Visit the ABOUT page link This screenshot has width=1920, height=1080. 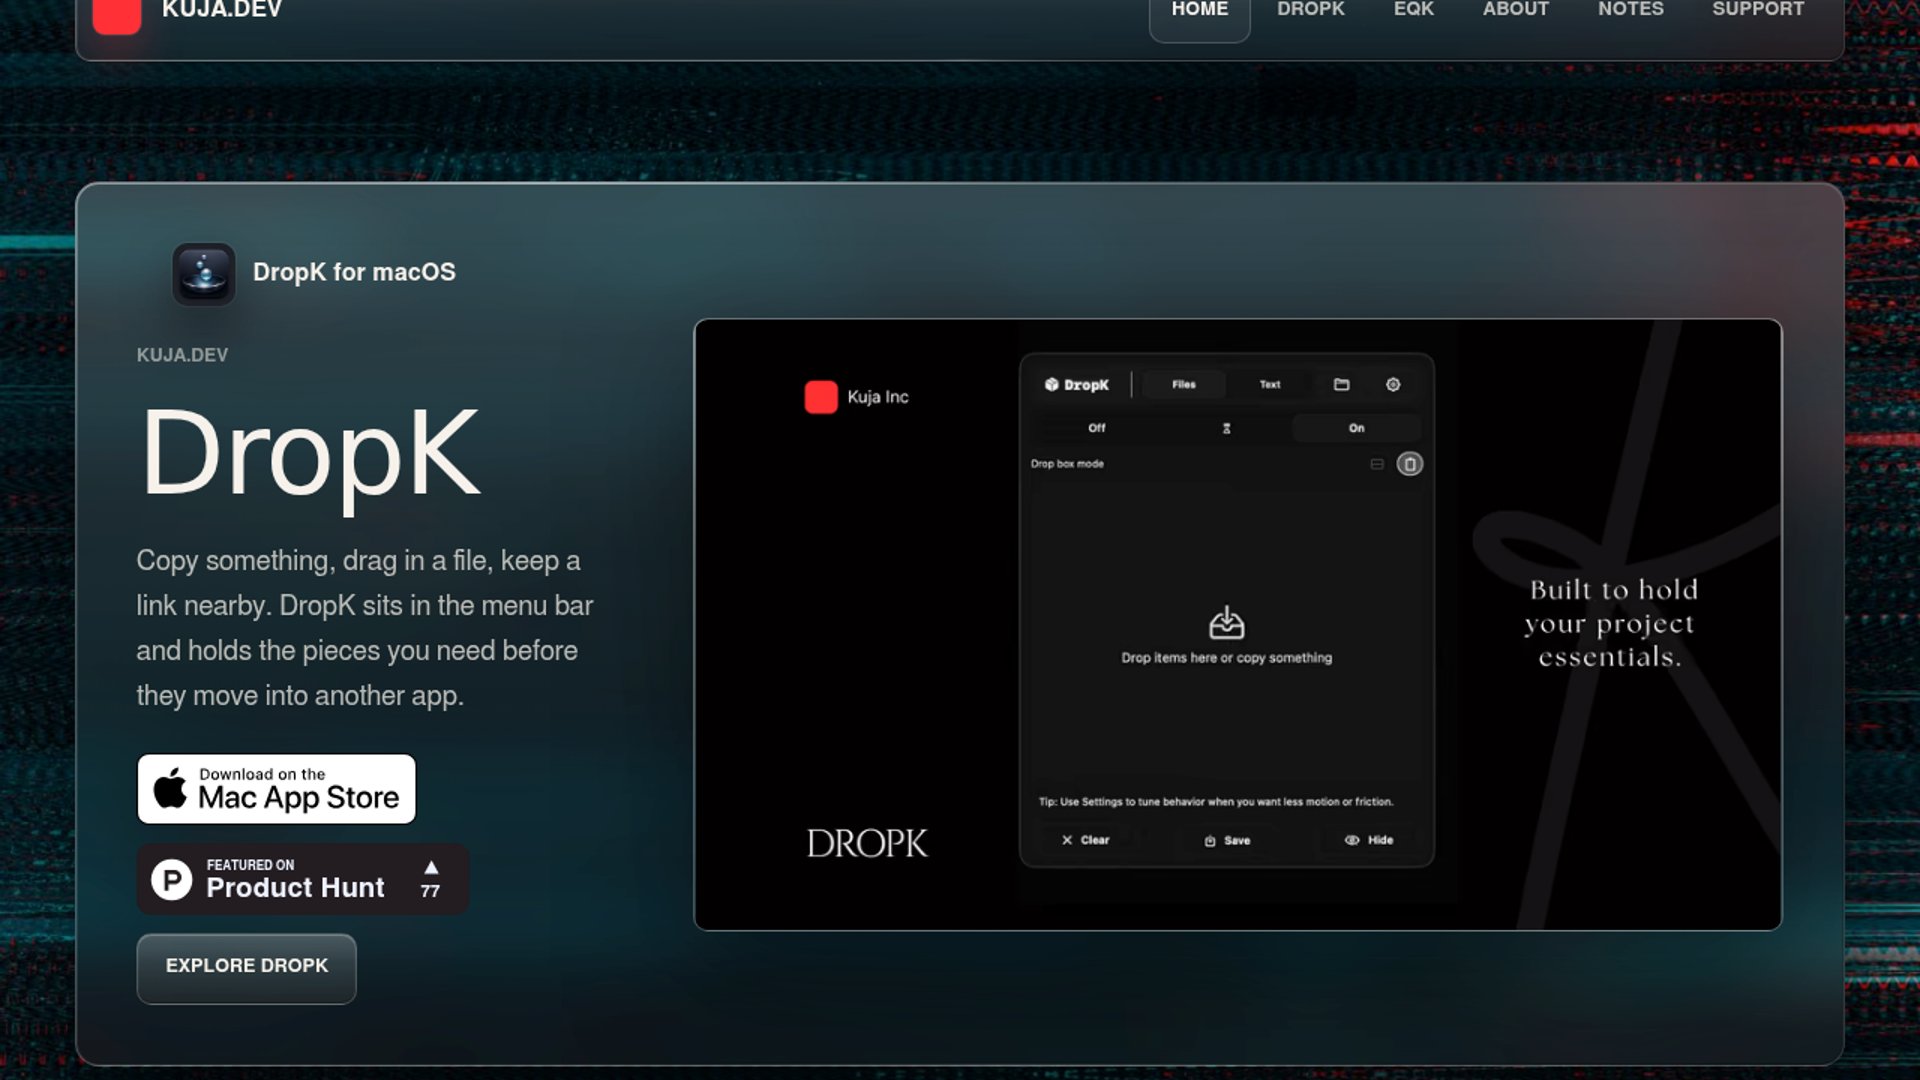point(1516,10)
